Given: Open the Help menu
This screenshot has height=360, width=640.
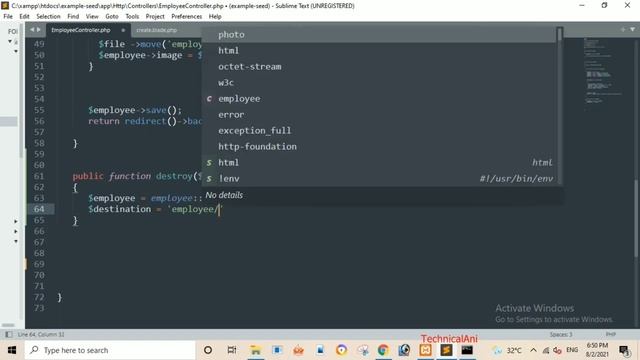Looking at the screenshot, I should (215, 16).
